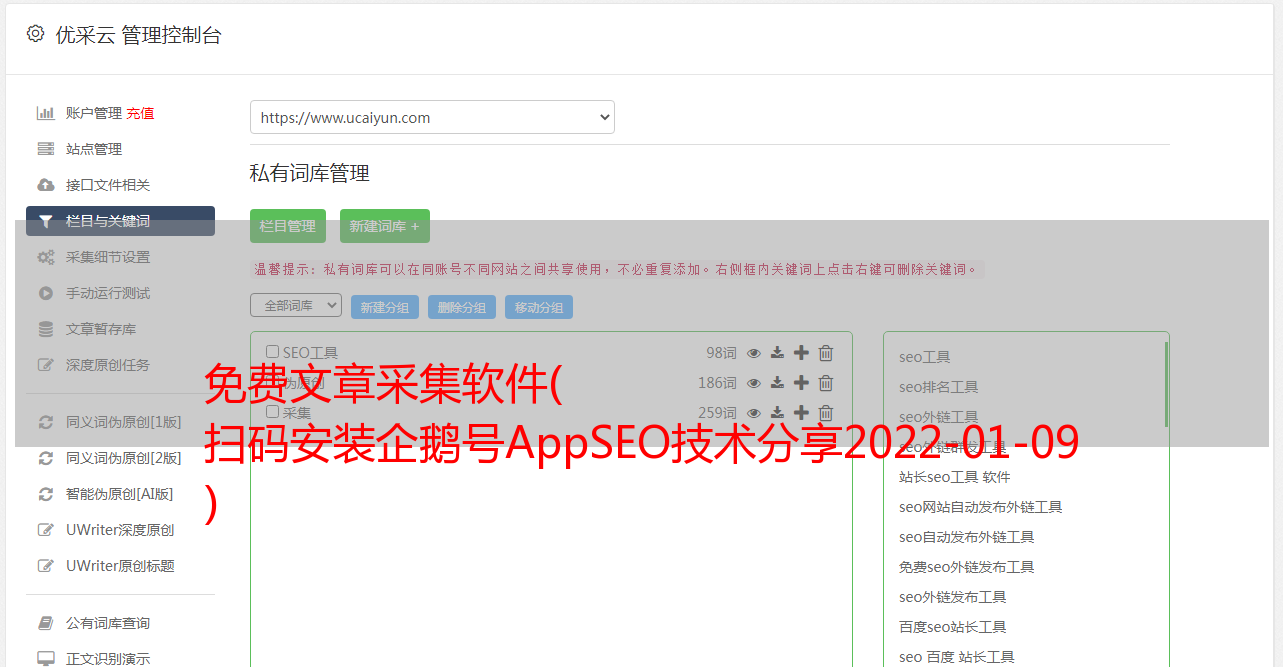The width and height of the screenshot is (1283, 667).
Task: Select keyword seo 百度 站长工具
Action: [957, 657]
